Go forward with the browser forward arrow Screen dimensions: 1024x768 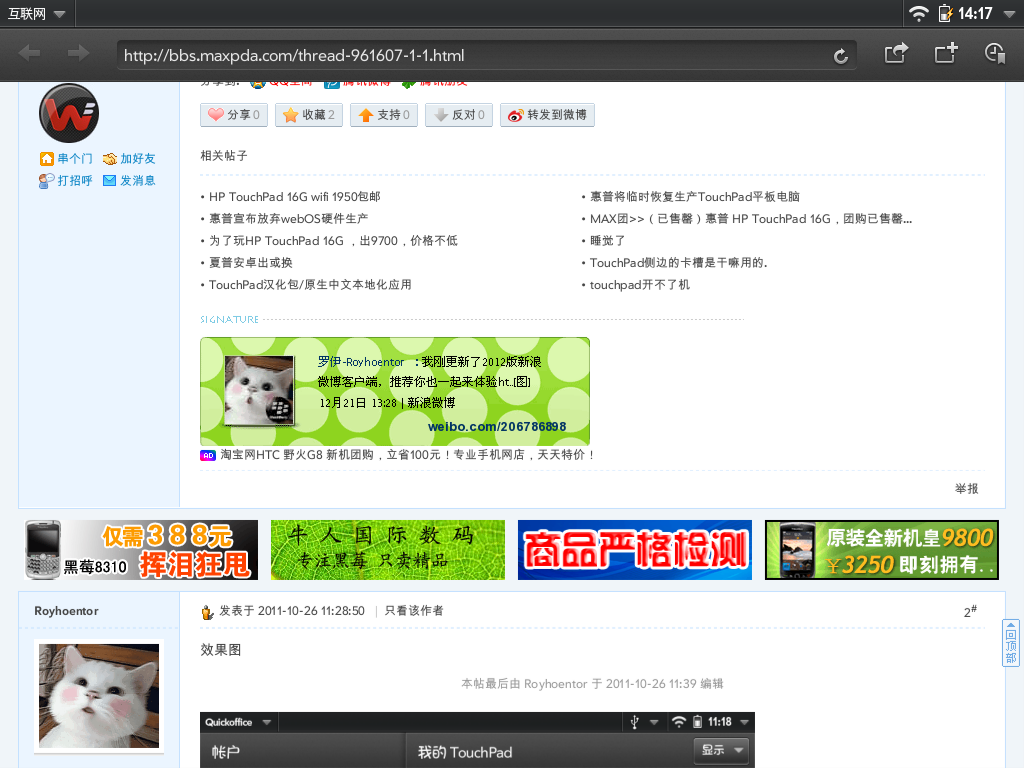[78, 54]
